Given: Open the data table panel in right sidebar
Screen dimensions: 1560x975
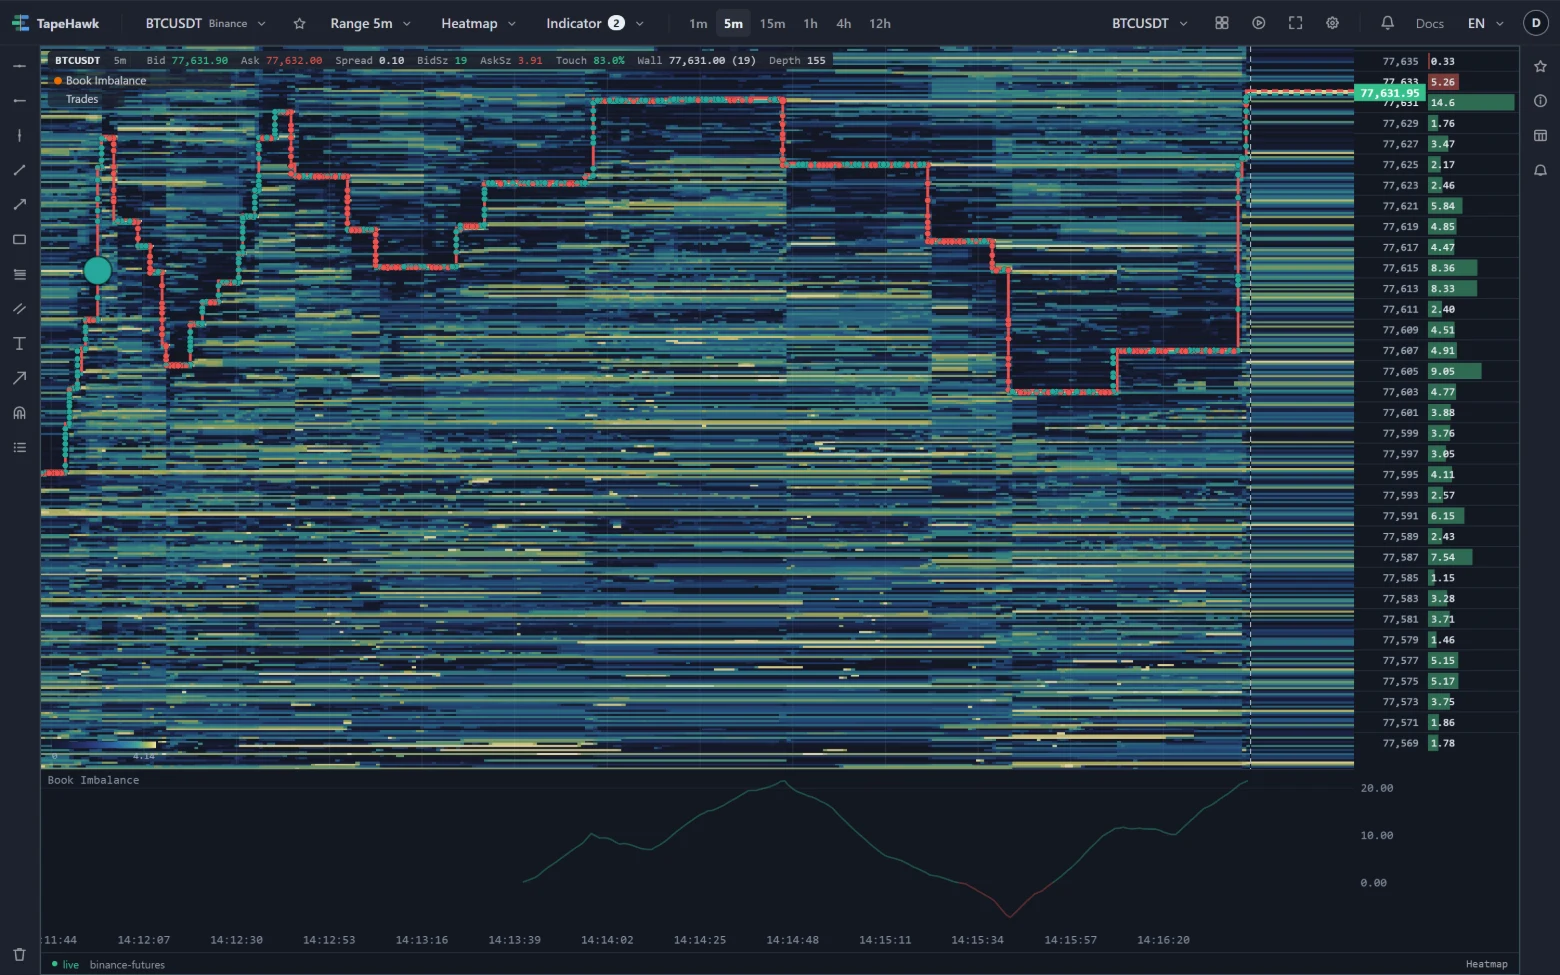Looking at the screenshot, I should click(x=1540, y=135).
